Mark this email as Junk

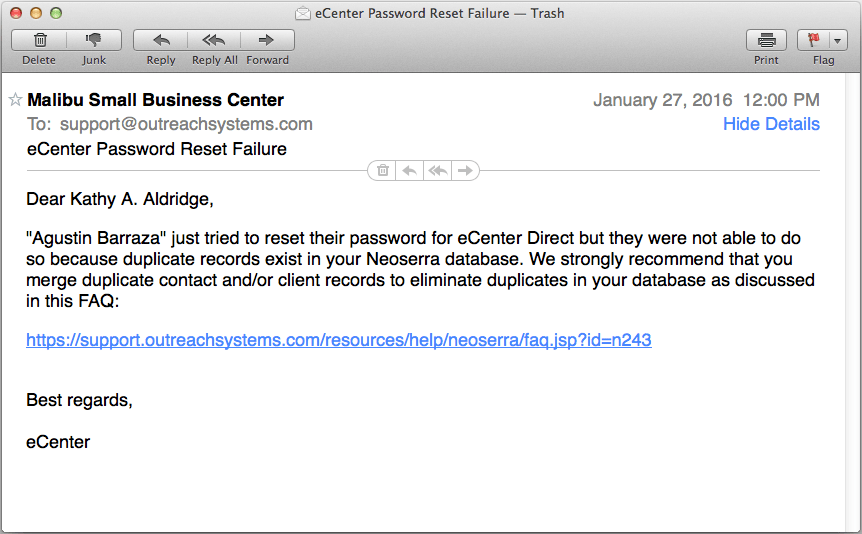[94, 40]
